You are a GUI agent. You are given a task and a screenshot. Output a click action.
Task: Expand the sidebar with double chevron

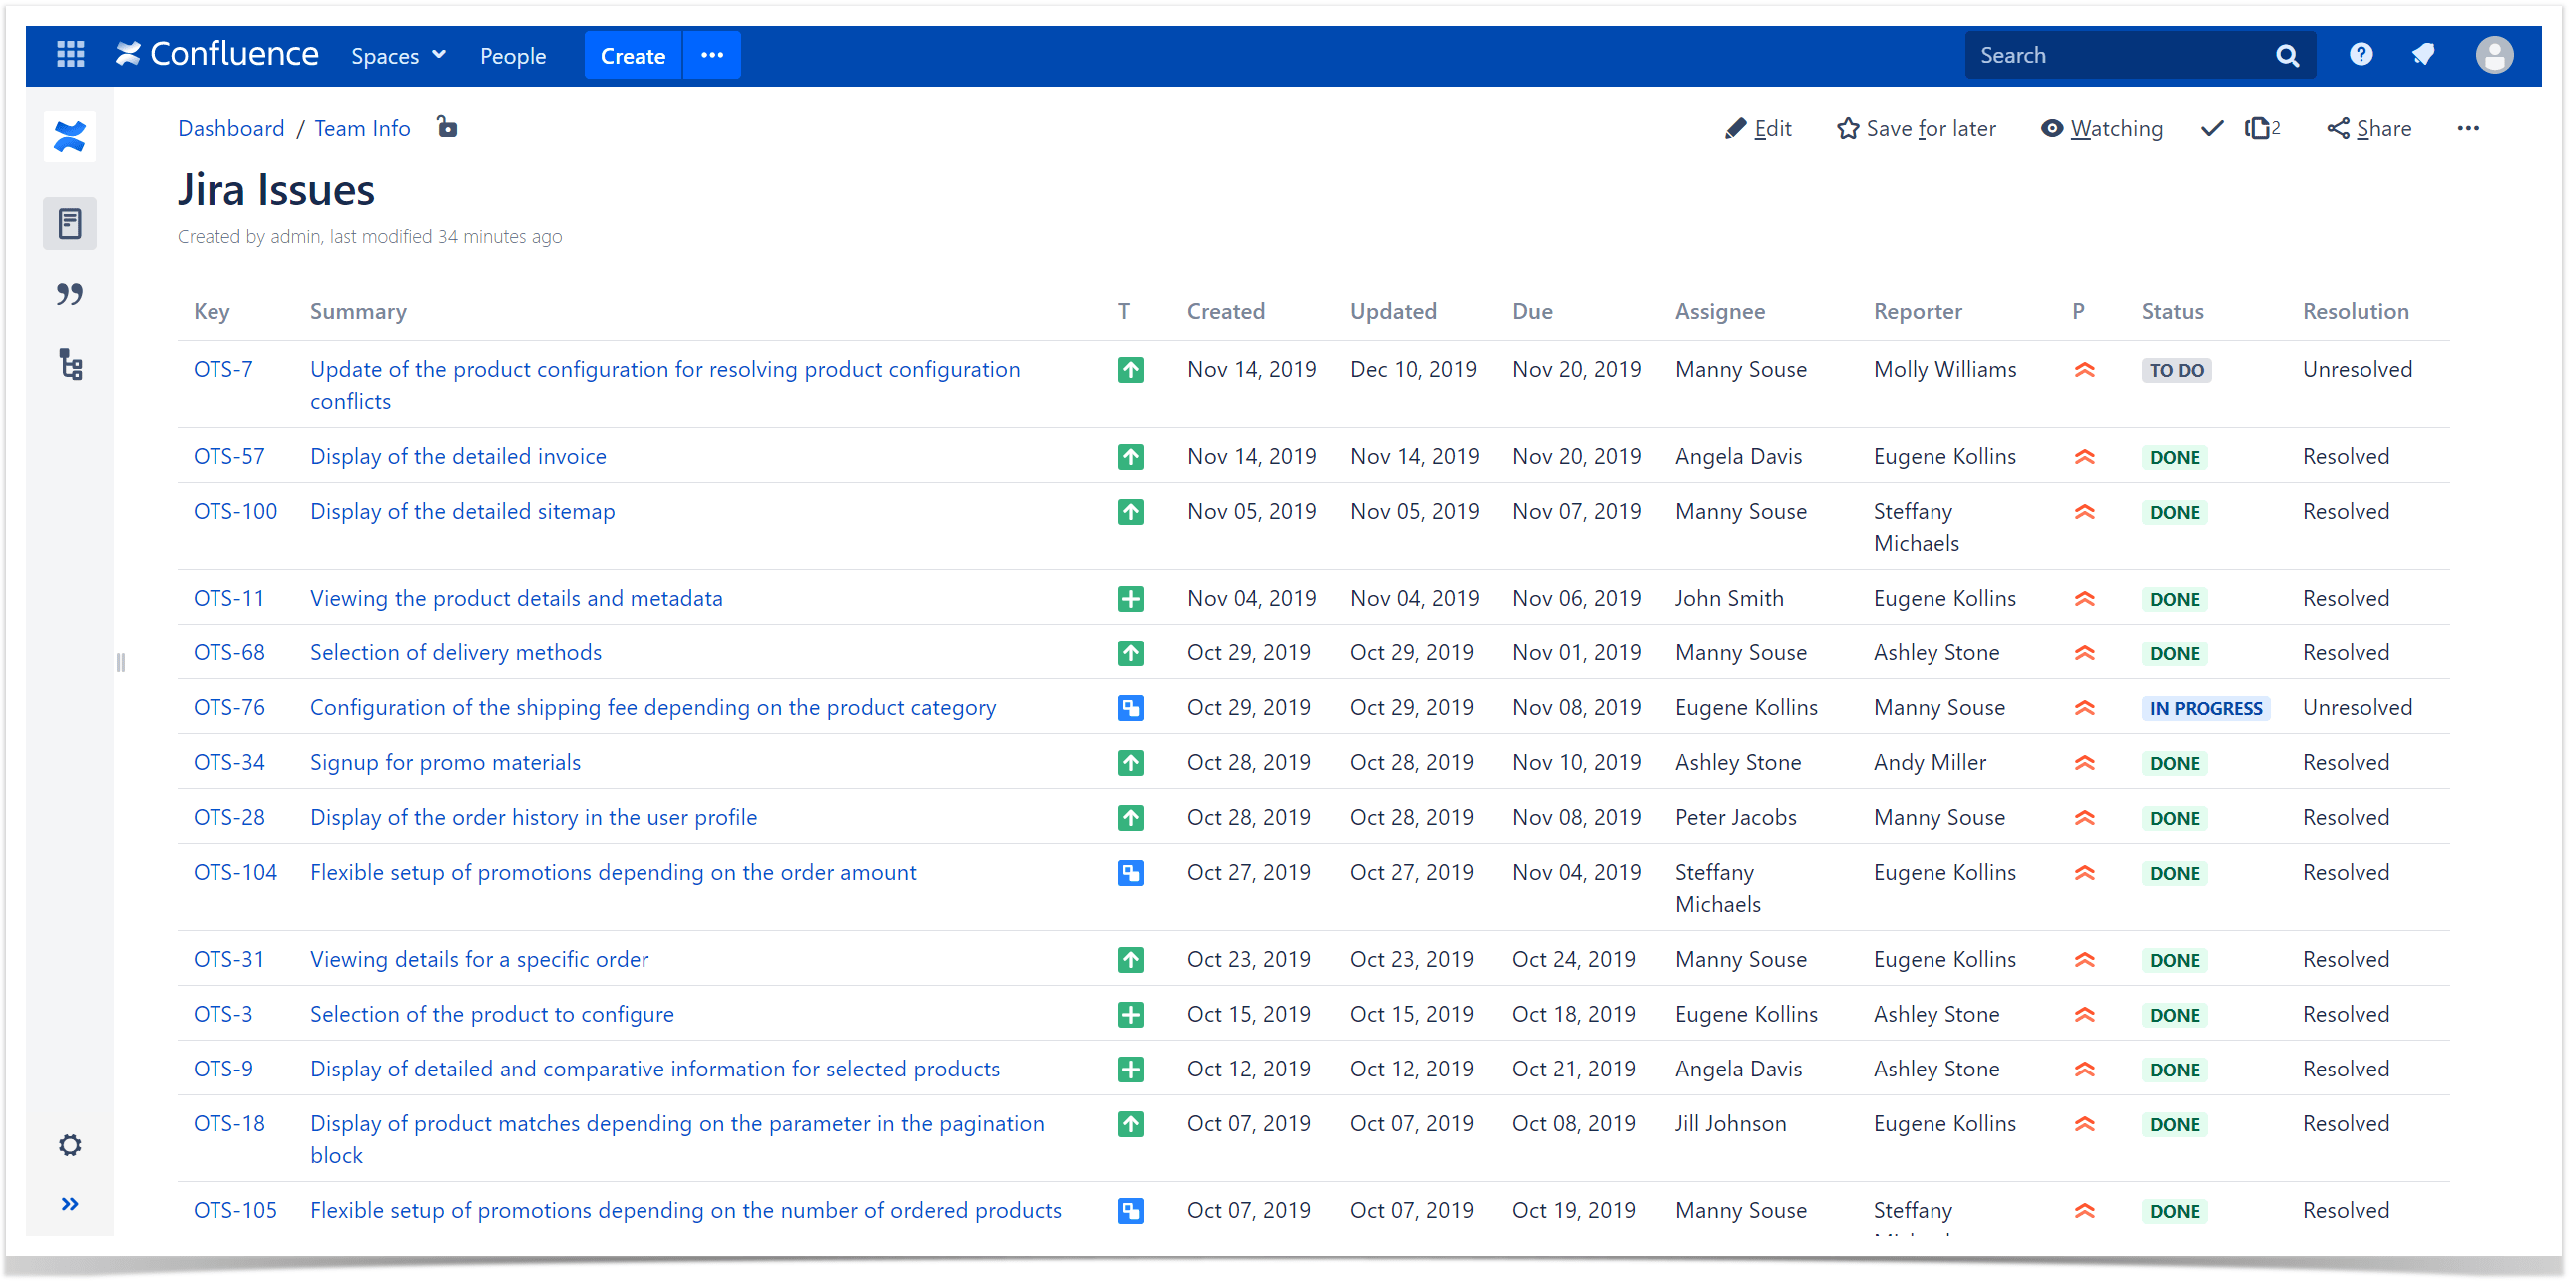70,1204
